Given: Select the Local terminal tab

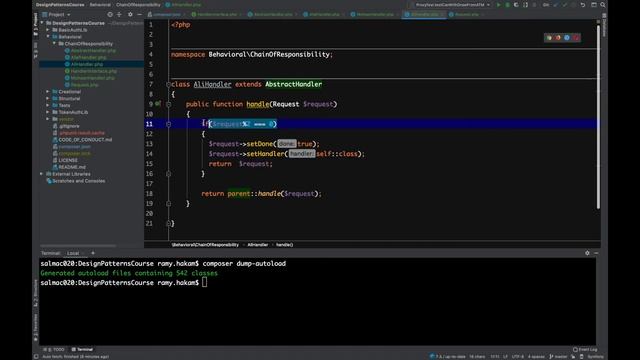Looking at the screenshot, I should pos(73,253).
